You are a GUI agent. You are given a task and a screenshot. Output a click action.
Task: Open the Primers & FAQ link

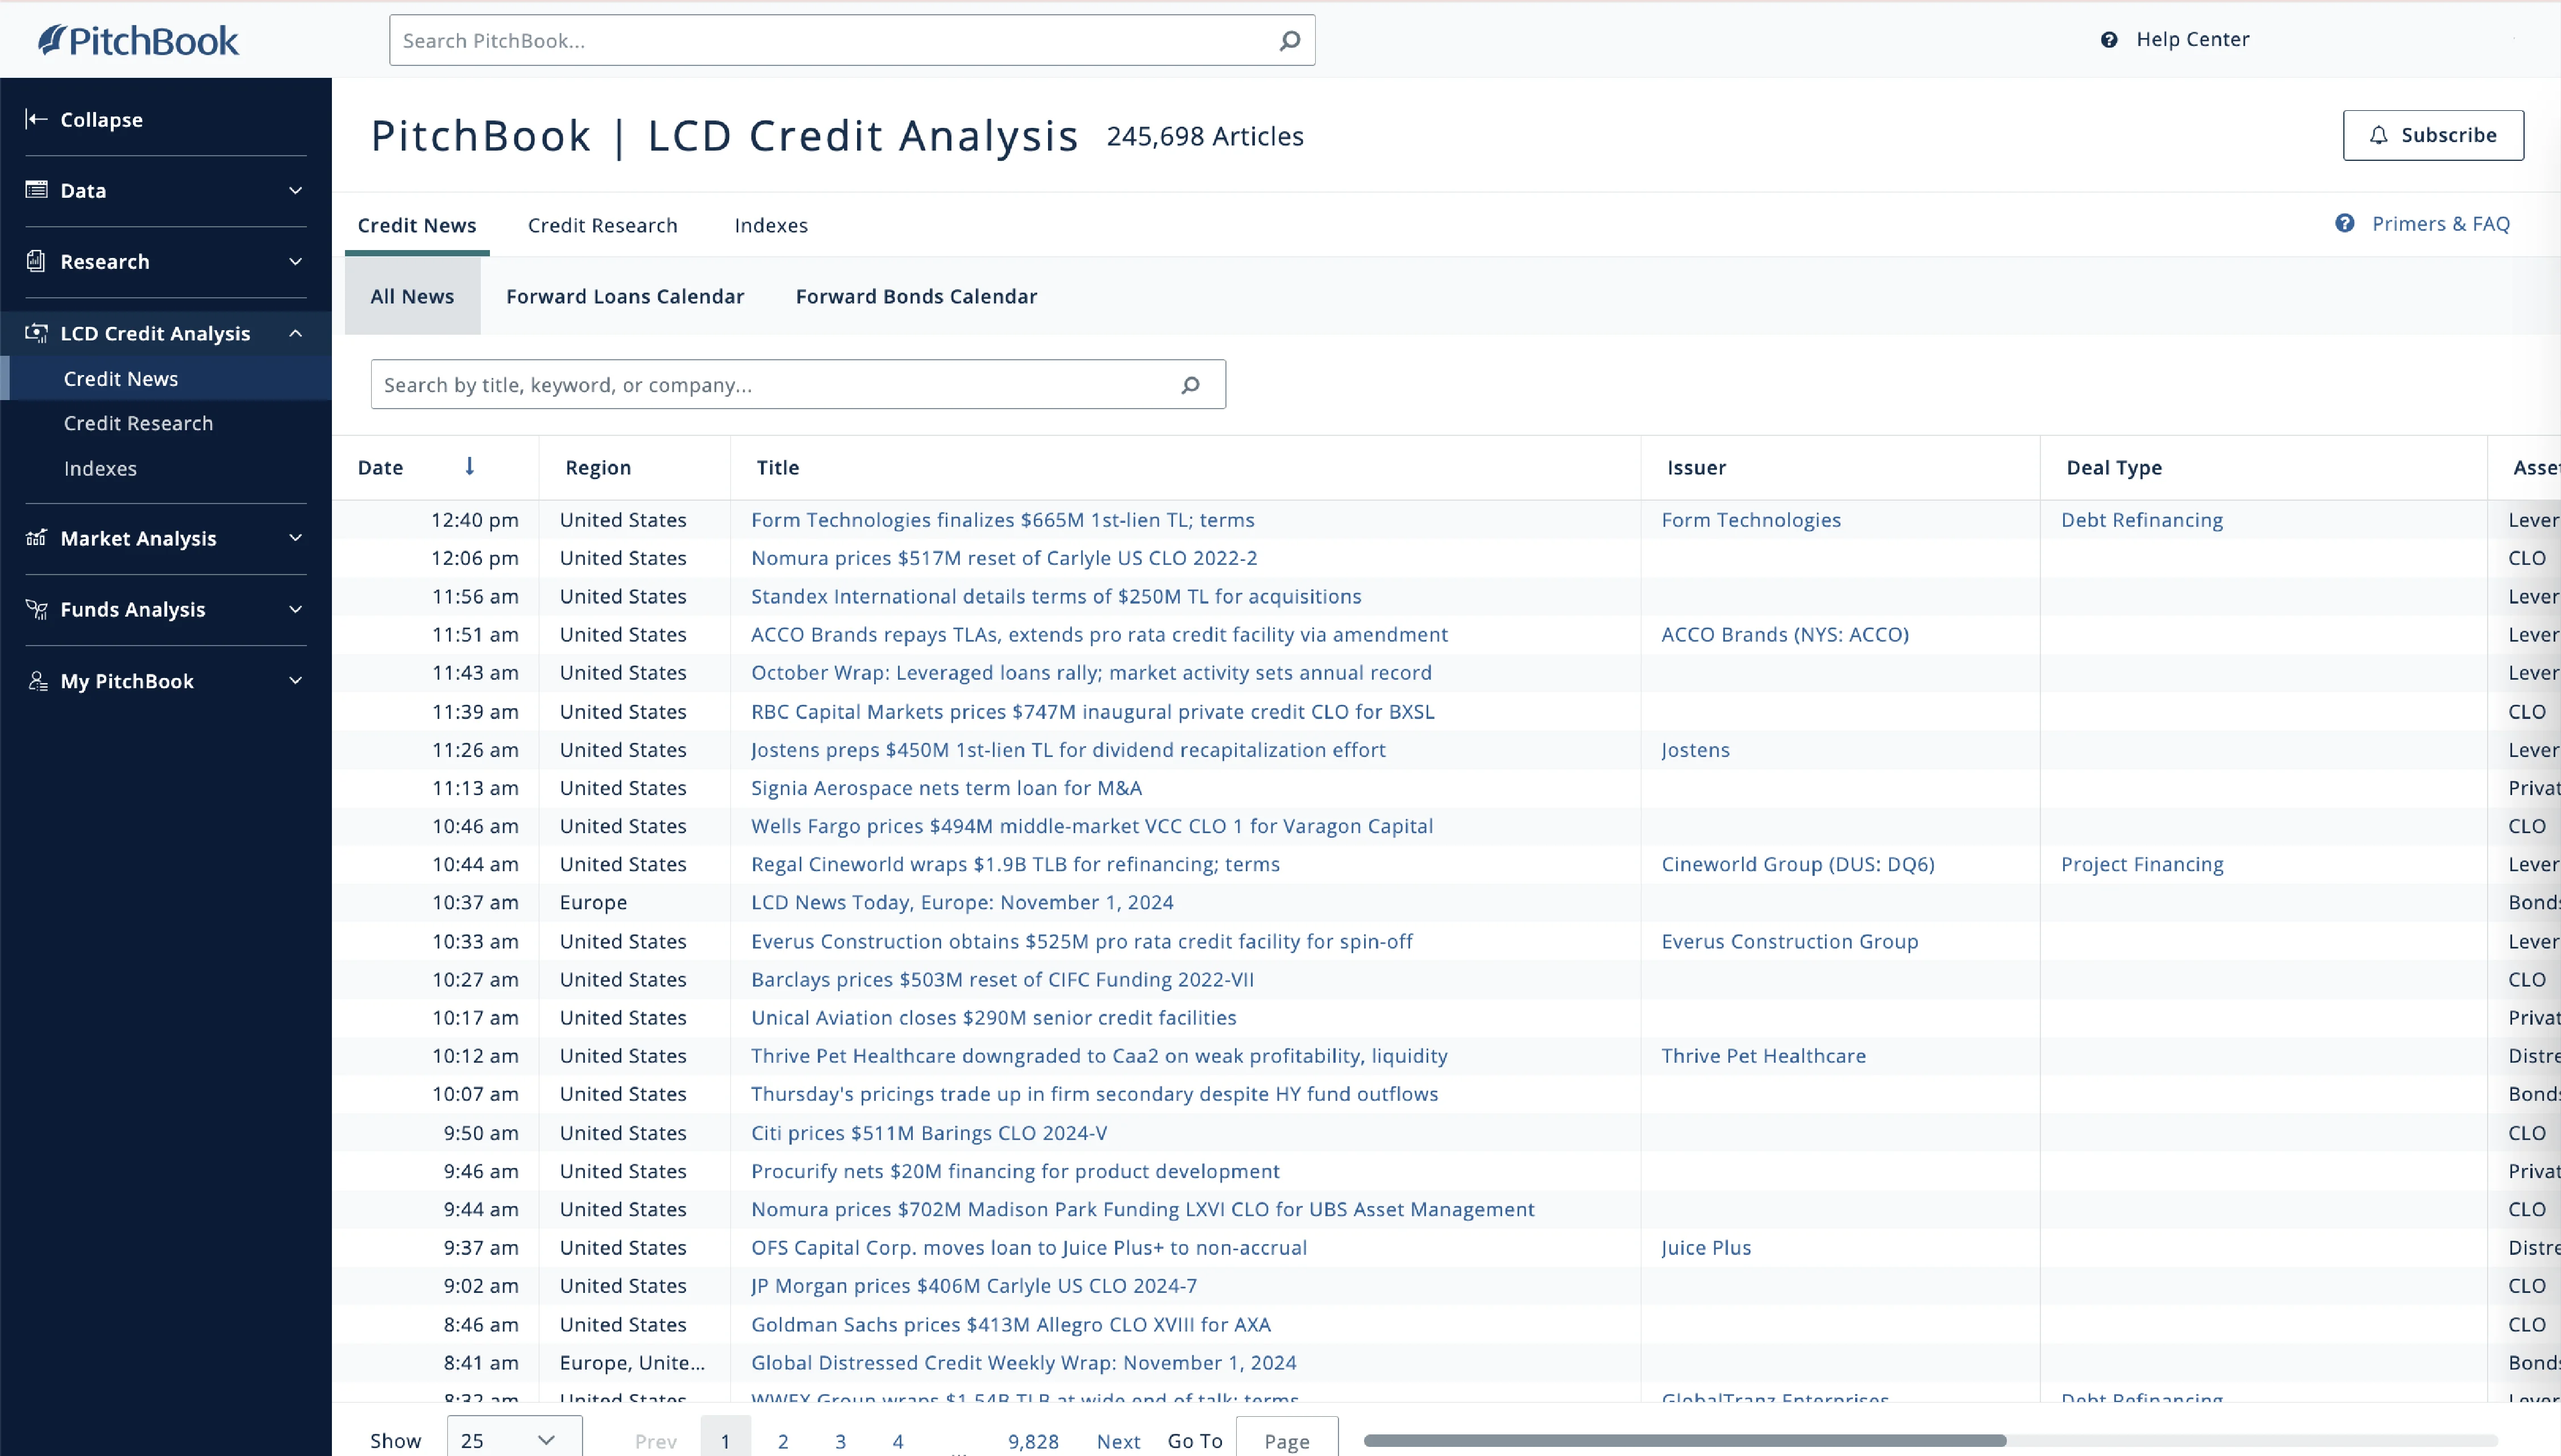(2441, 223)
